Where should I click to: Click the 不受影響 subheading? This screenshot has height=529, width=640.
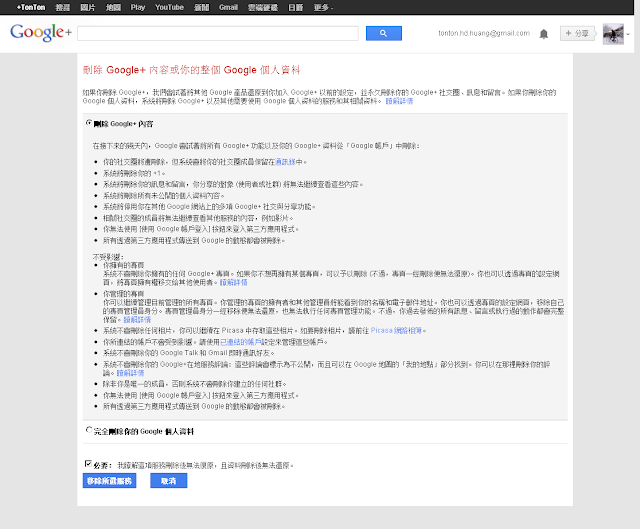coord(108,257)
